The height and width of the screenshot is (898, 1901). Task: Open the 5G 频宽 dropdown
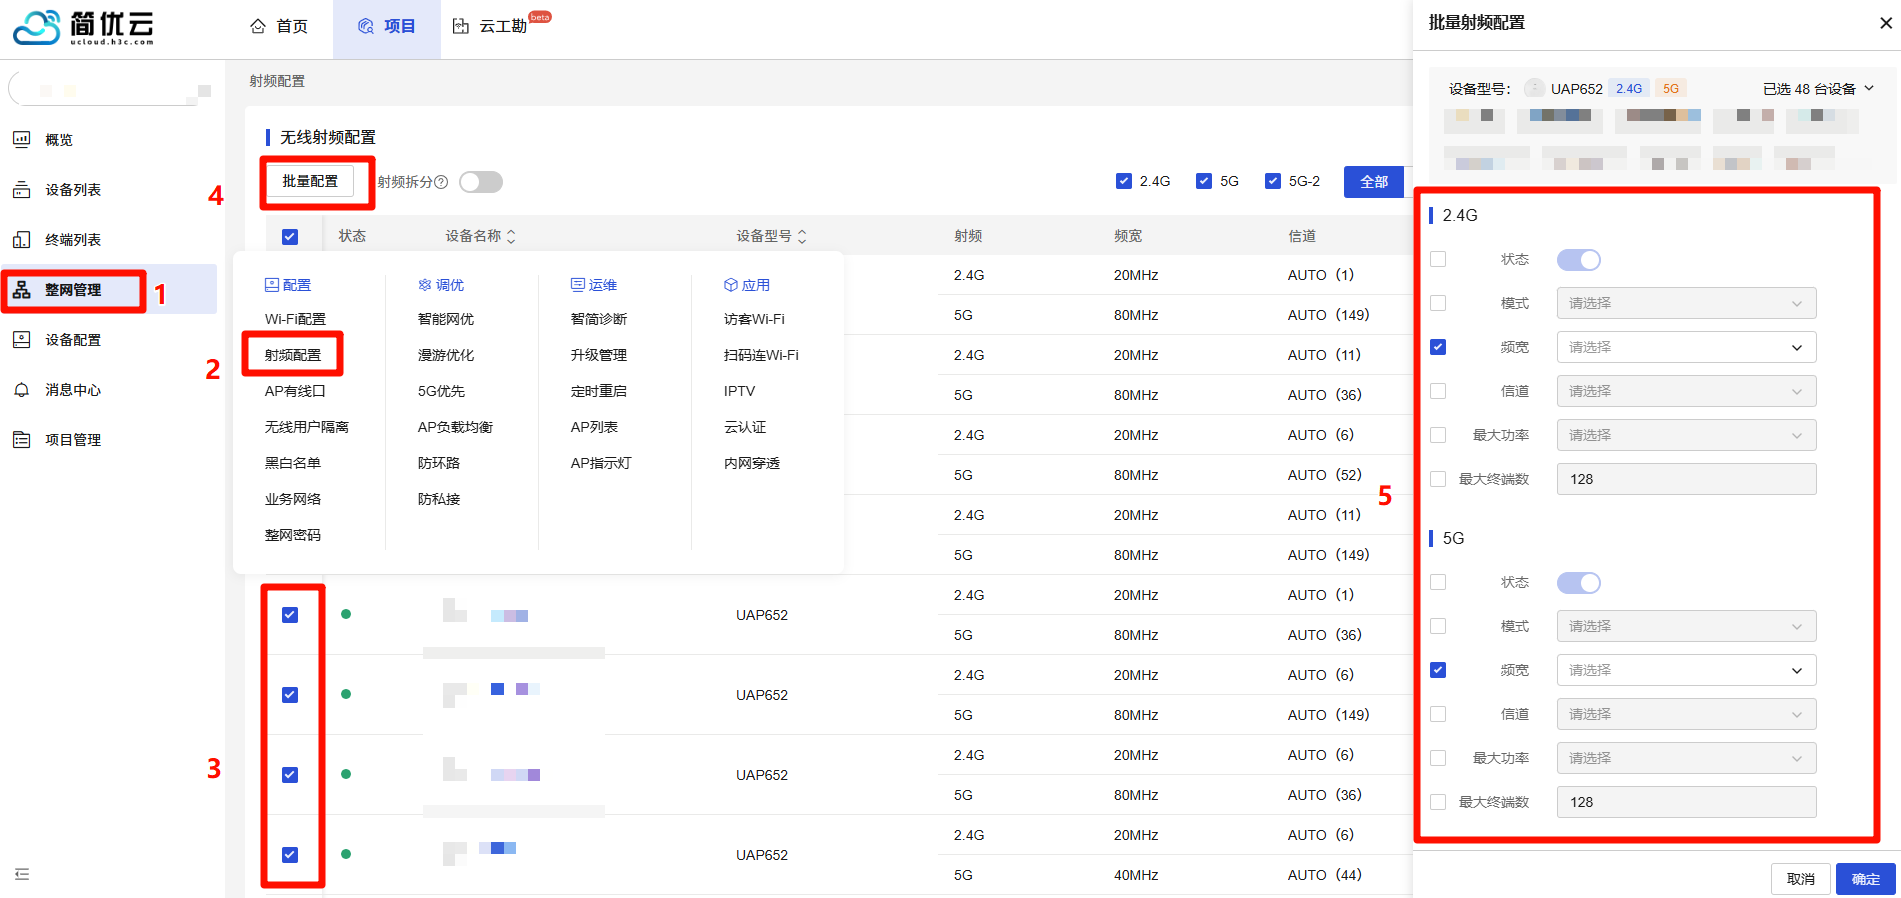[x=1686, y=670]
